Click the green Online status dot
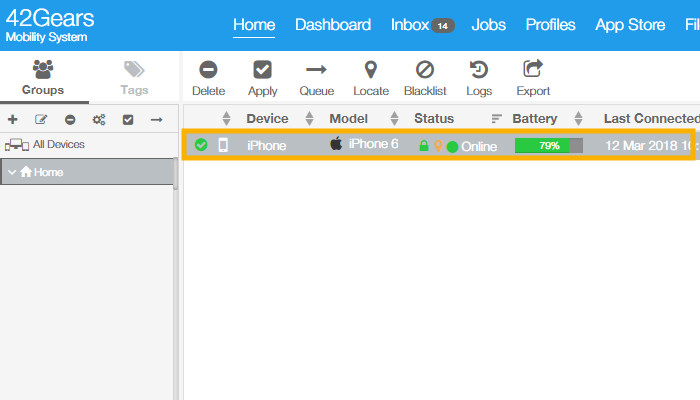Viewport: 700px width, 400px height. point(452,146)
